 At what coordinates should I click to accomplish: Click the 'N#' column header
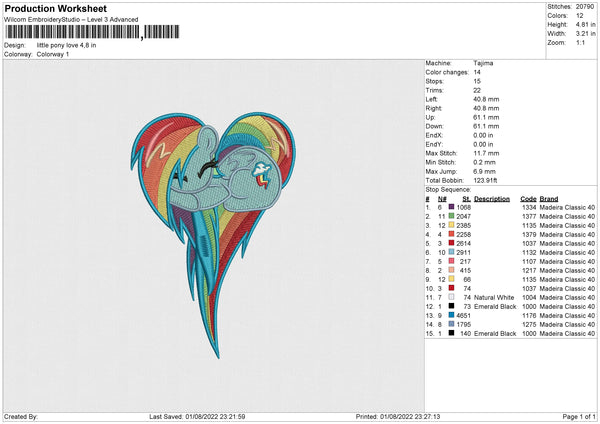442,199
